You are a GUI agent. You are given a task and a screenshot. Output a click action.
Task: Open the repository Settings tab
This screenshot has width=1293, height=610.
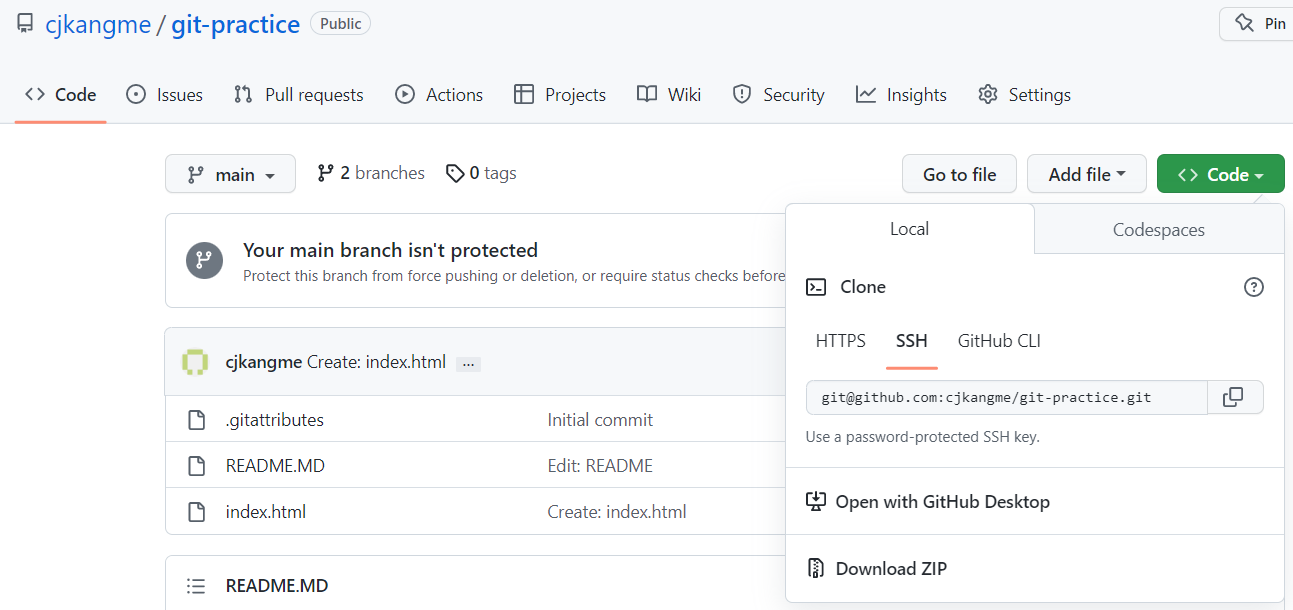[x=1024, y=95]
